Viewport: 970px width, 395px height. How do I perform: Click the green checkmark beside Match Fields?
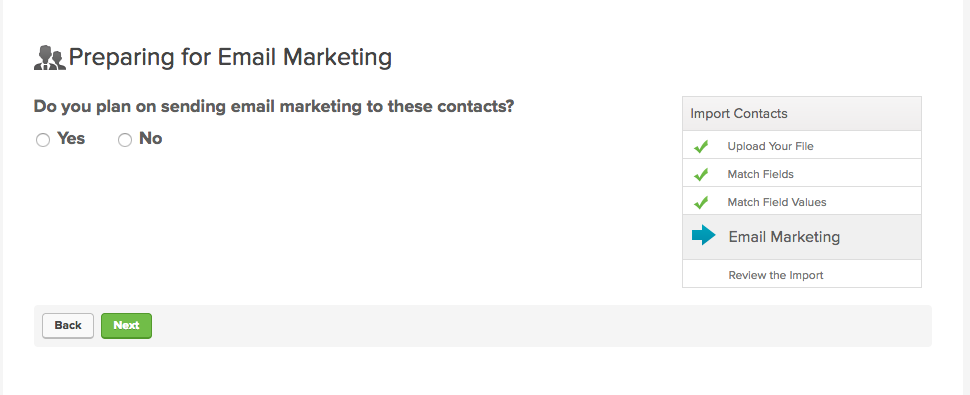(701, 175)
